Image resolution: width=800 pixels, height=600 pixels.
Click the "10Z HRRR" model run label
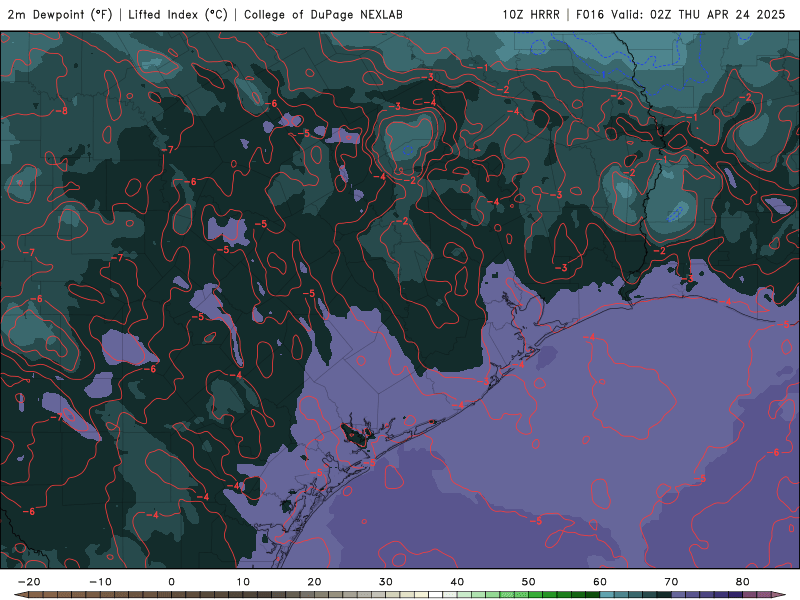(x=531, y=15)
